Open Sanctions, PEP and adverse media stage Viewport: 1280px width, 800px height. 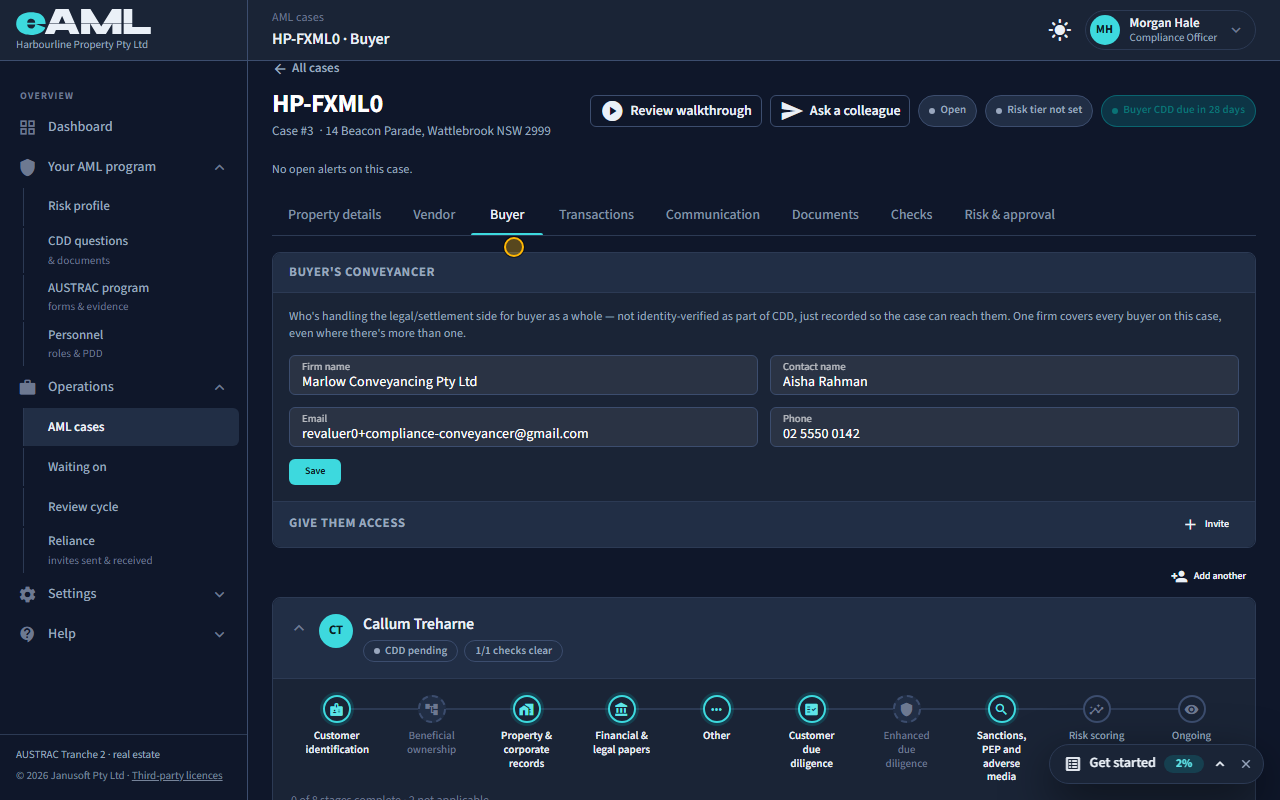click(1002, 709)
